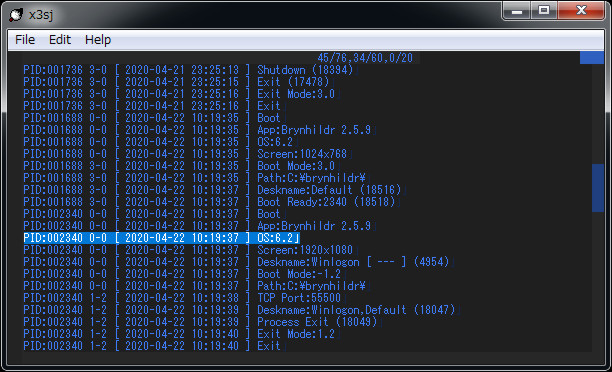
Task: Click the highlighted 'OS:6.2' row
Action: coord(161,238)
